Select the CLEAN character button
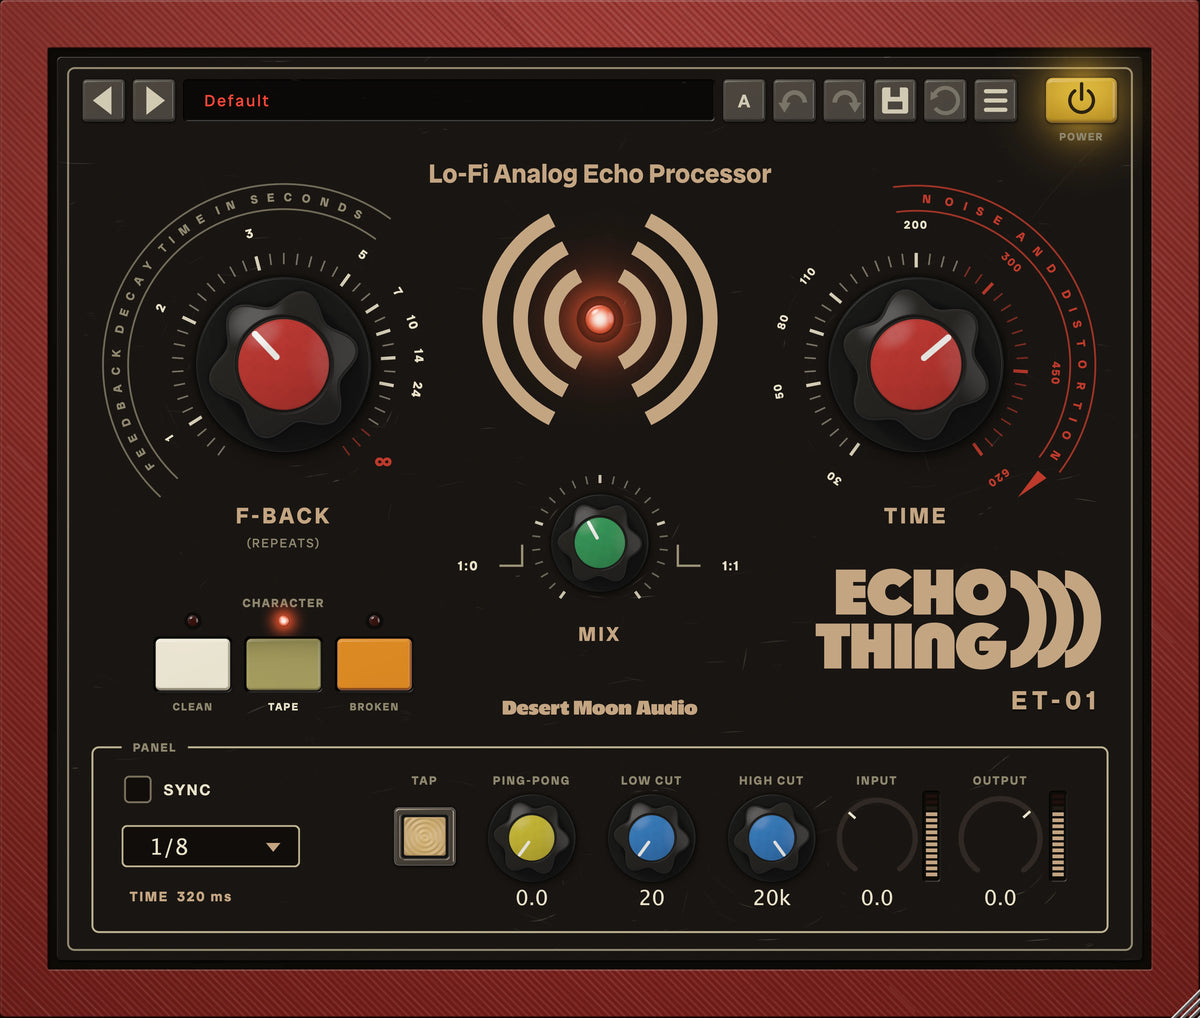The width and height of the screenshot is (1200, 1018). click(192, 664)
